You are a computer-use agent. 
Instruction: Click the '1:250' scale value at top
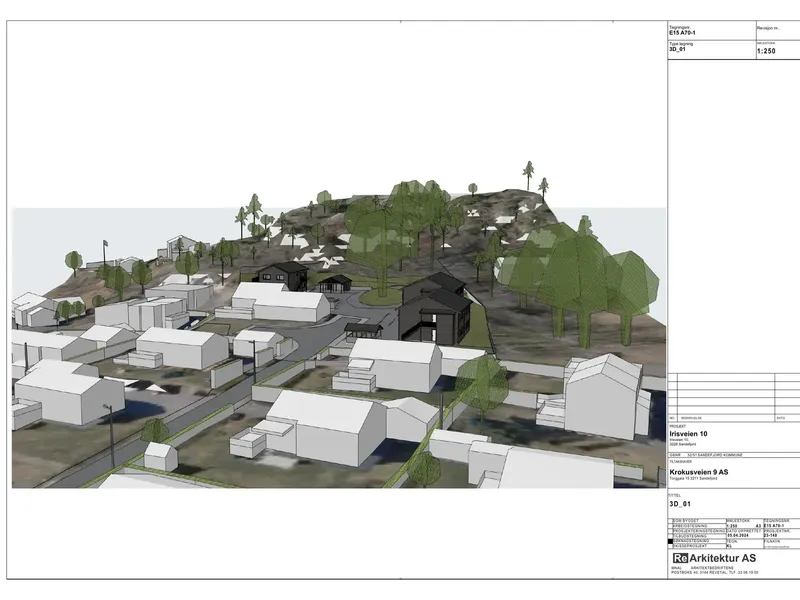(766, 51)
